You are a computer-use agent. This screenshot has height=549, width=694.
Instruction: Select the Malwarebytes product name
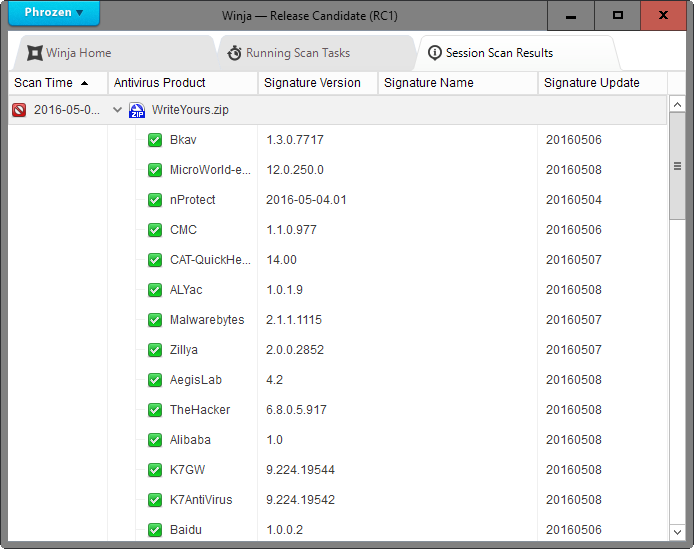[207, 320]
